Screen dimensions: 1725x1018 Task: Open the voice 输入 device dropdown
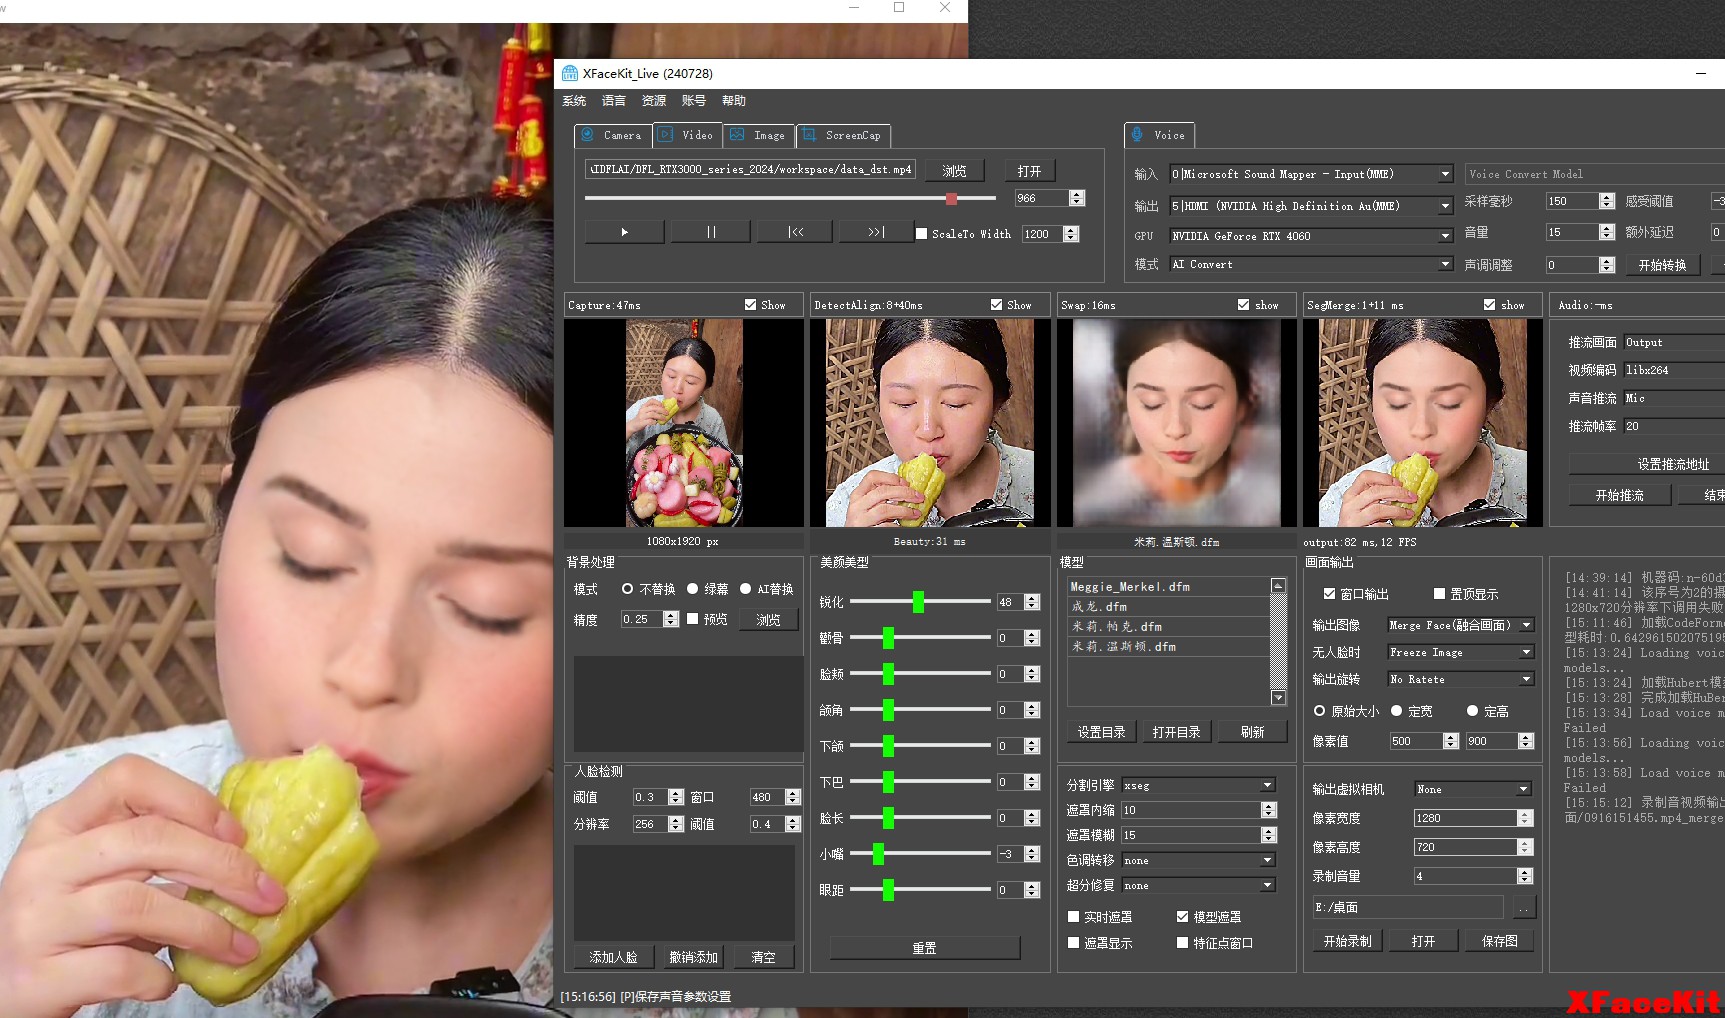pyautogui.click(x=1311, y=174)
